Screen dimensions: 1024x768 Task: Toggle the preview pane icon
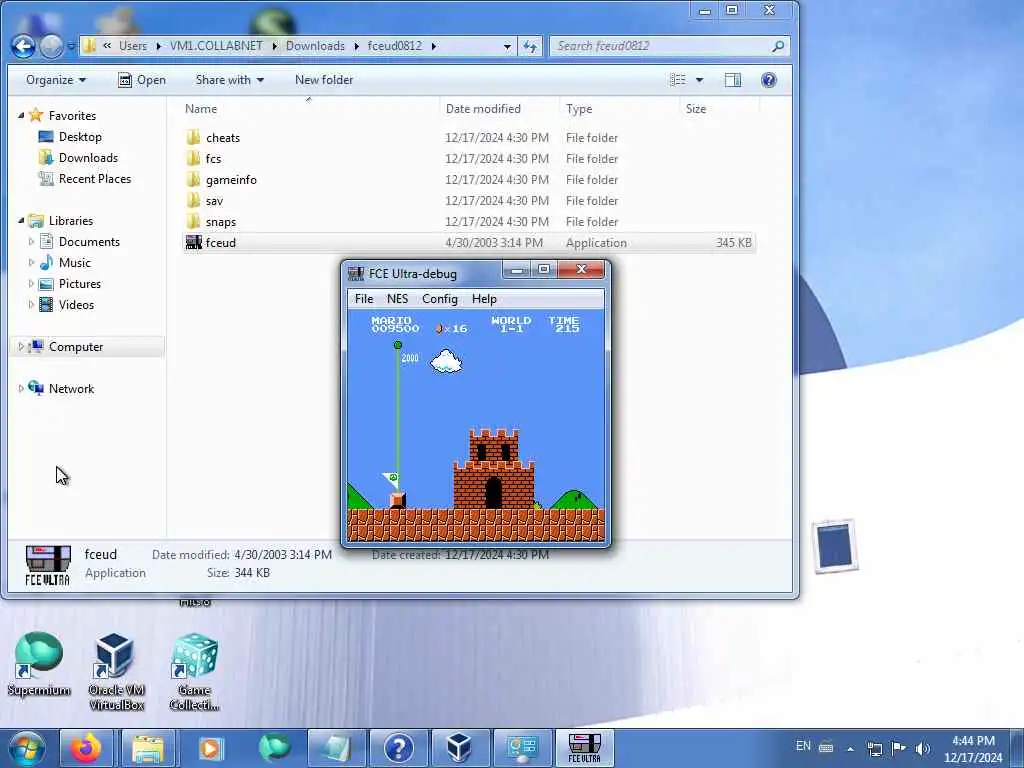click(733, 80)
